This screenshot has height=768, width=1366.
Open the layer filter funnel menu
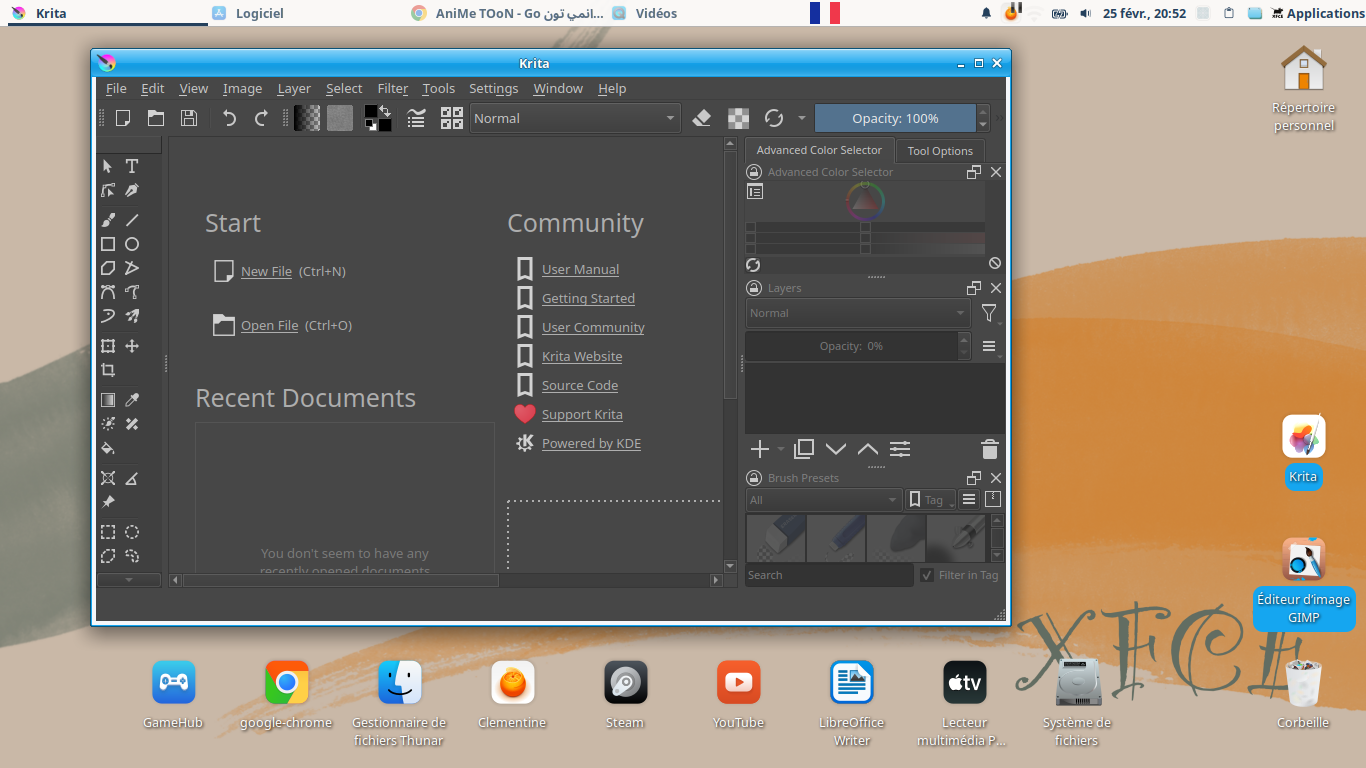click(x=989, y=313)
